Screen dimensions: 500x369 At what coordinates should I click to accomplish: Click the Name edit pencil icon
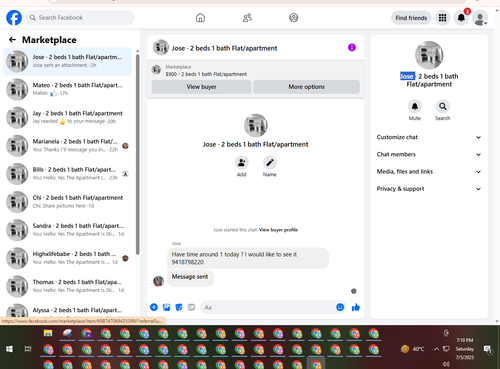pyautogui.click(x=270, y=163)
